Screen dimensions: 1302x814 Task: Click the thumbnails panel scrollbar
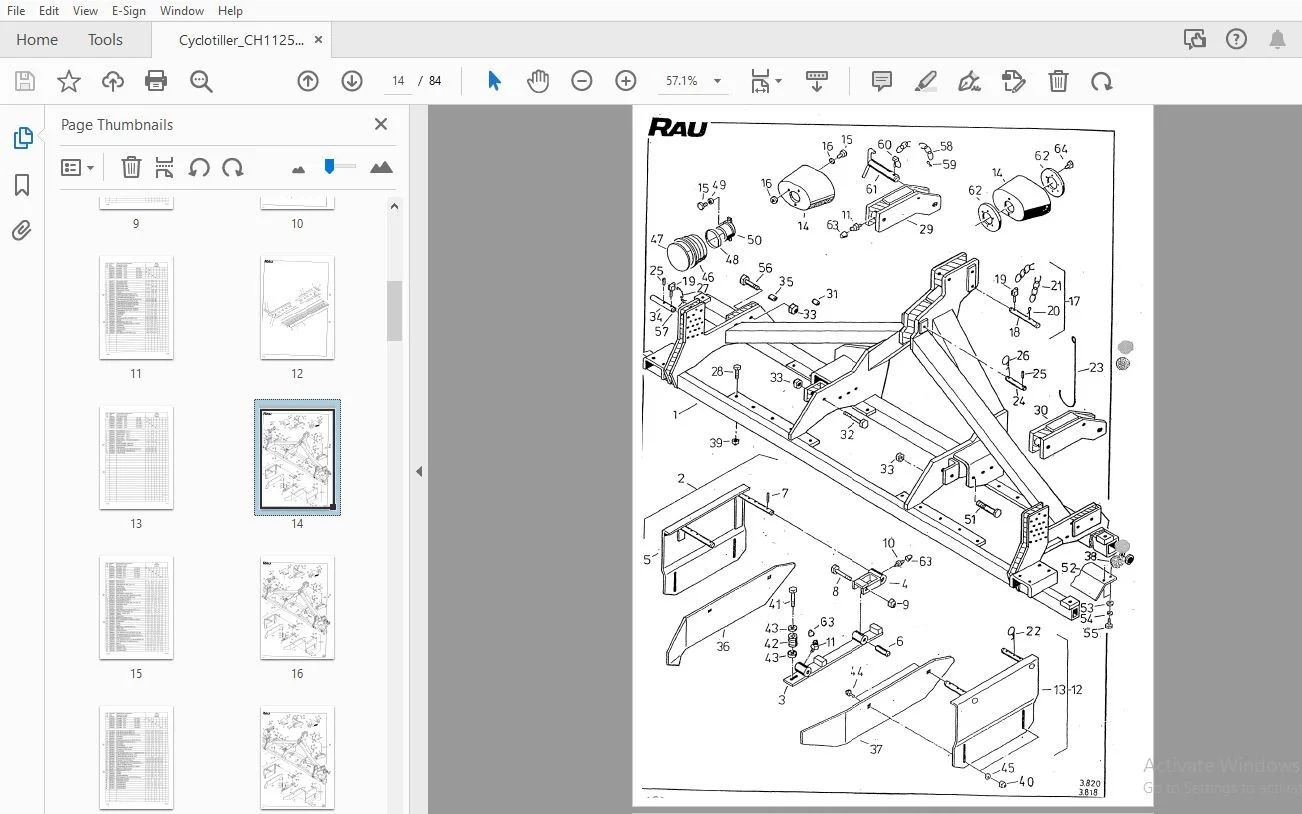click(x=394, y=310)
